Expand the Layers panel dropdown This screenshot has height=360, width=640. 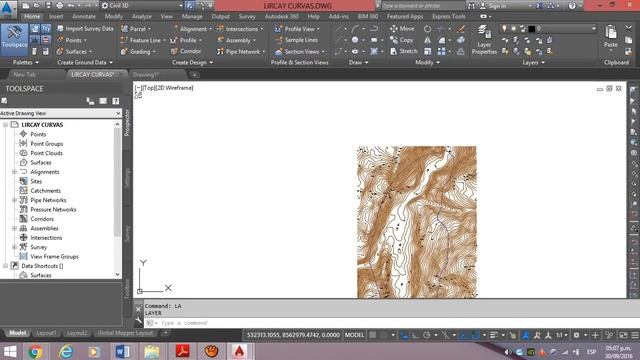click(x=533, y=62)
